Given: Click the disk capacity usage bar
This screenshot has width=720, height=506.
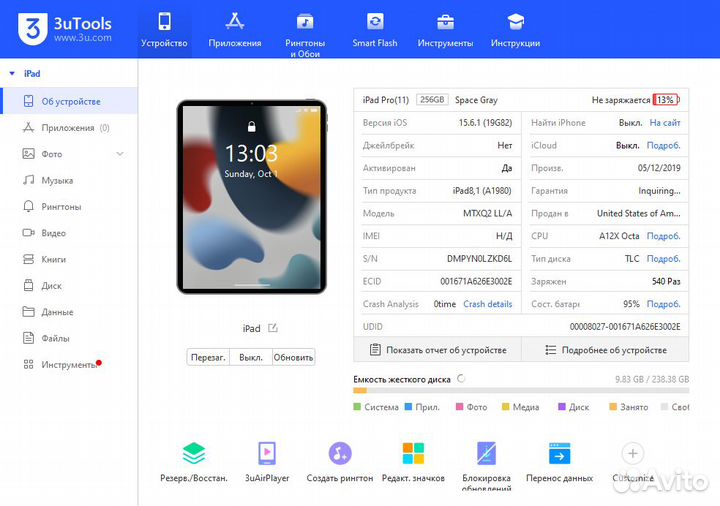Looking at the screenshot, I should [x=521, y=390].
